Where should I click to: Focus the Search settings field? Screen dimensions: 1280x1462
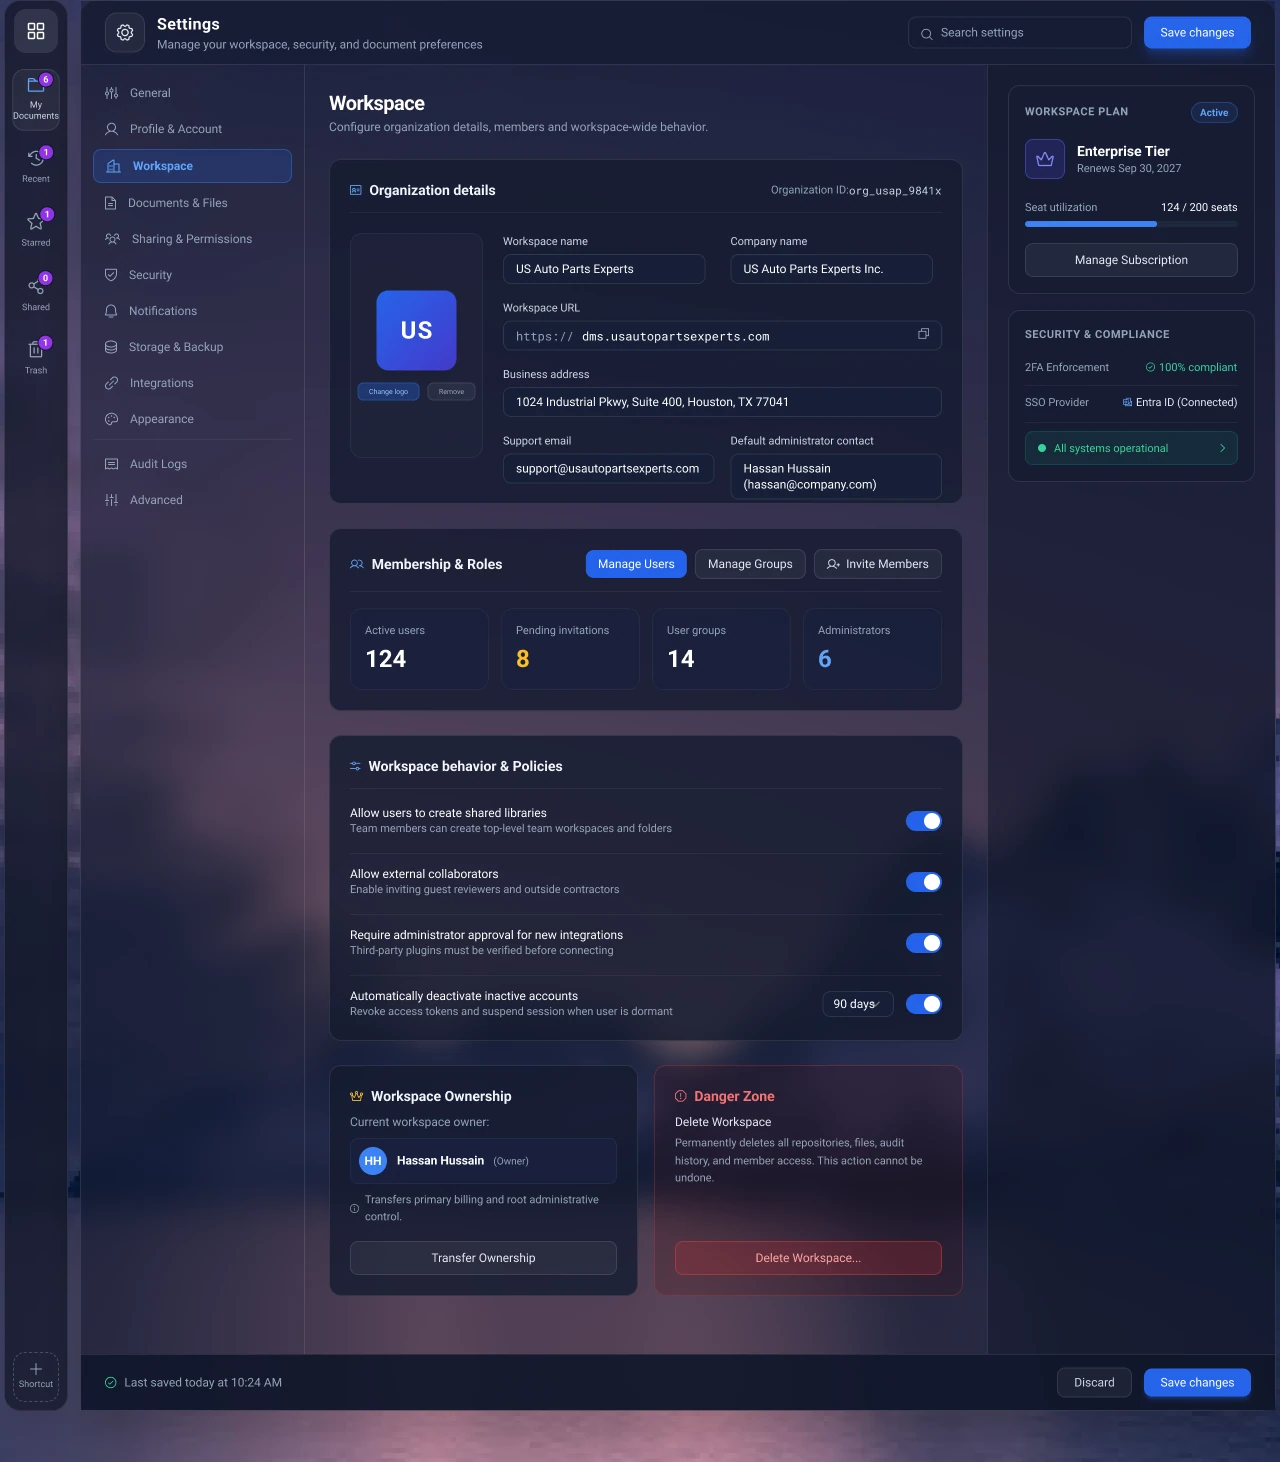(x=1020, y=33)
